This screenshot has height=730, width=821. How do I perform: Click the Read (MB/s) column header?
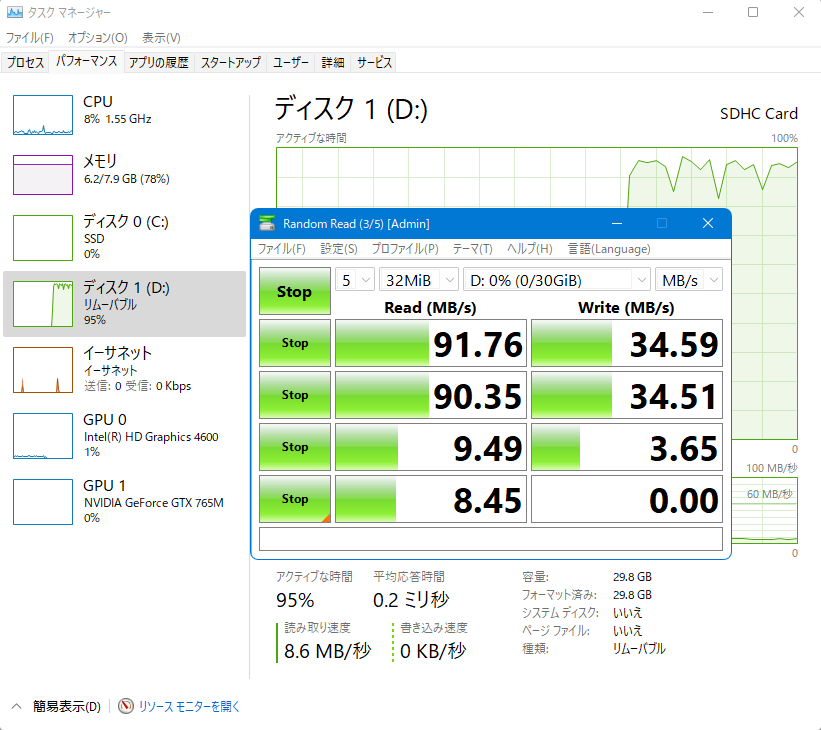[x=430, y=307]
